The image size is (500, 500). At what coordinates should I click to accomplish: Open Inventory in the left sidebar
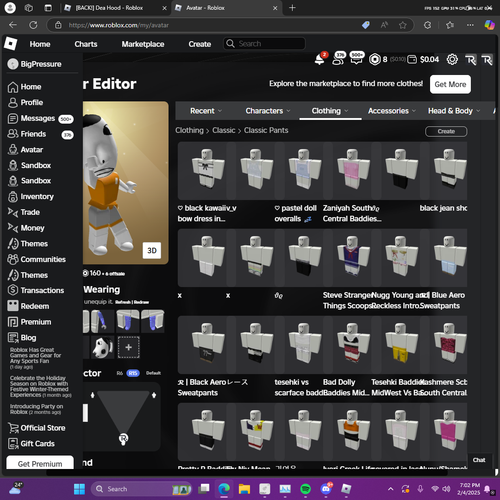pos(31,197)
